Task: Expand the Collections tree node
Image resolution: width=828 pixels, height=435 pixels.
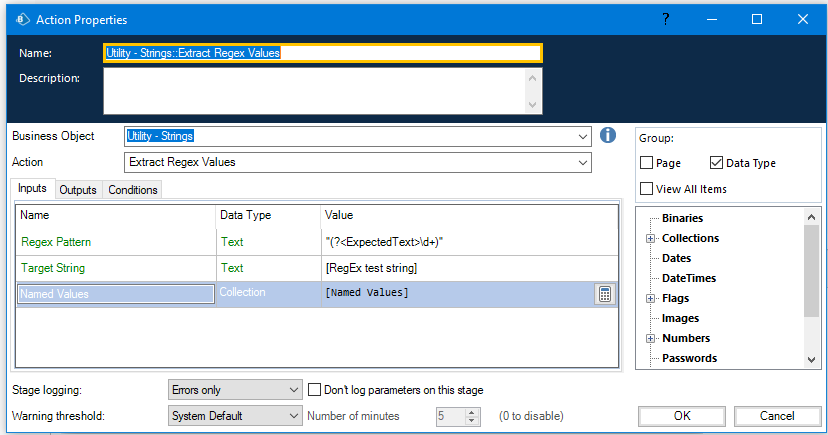Action: (x=650, y=238)
